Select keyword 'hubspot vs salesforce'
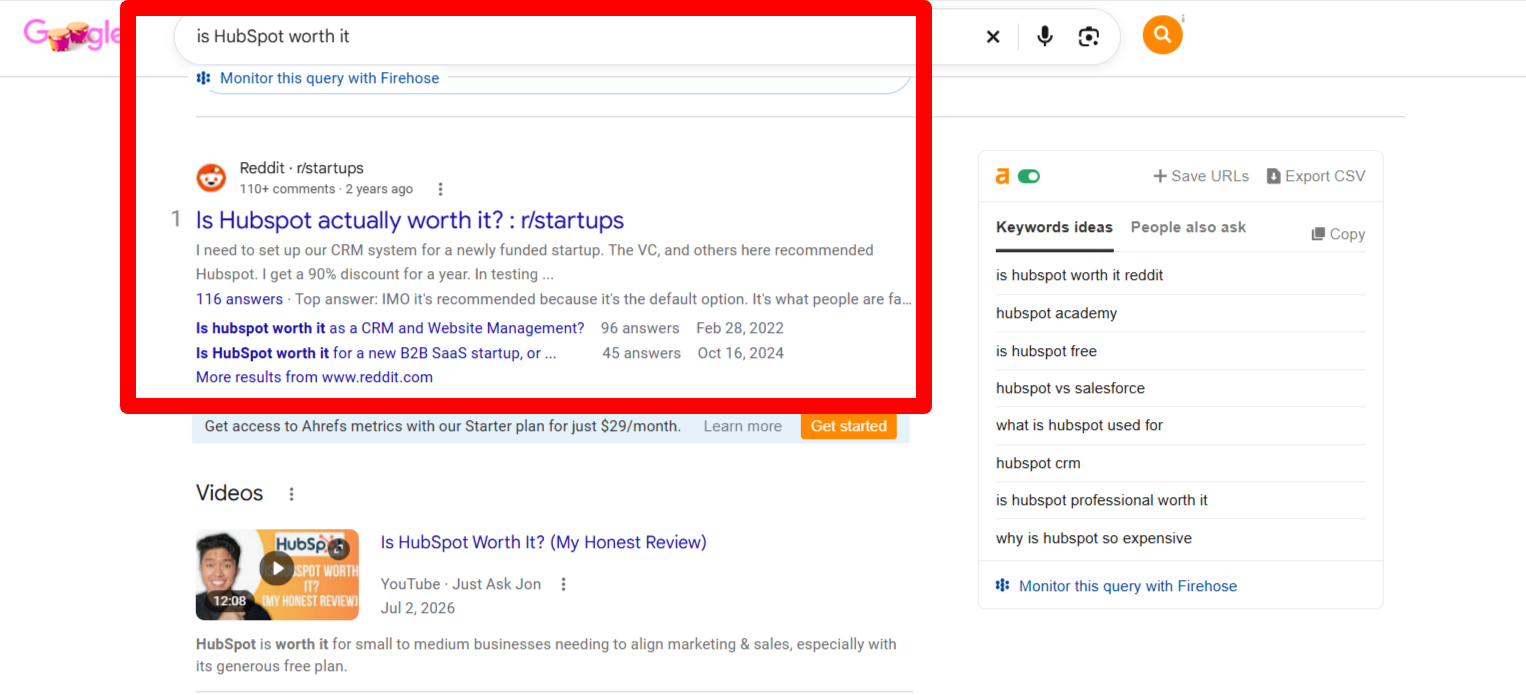Viewport: 1526px width, 695px height. [1070, 388]
